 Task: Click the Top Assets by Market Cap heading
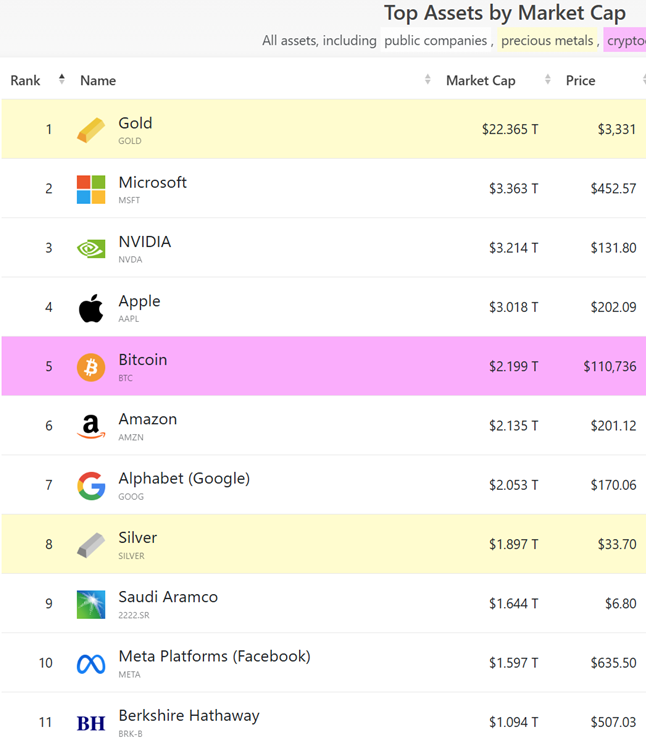(x=505, y=13)
